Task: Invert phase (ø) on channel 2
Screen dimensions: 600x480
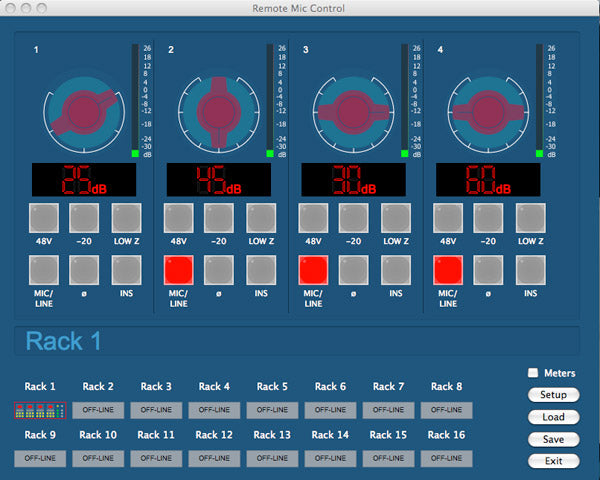Action: (219, 270)
